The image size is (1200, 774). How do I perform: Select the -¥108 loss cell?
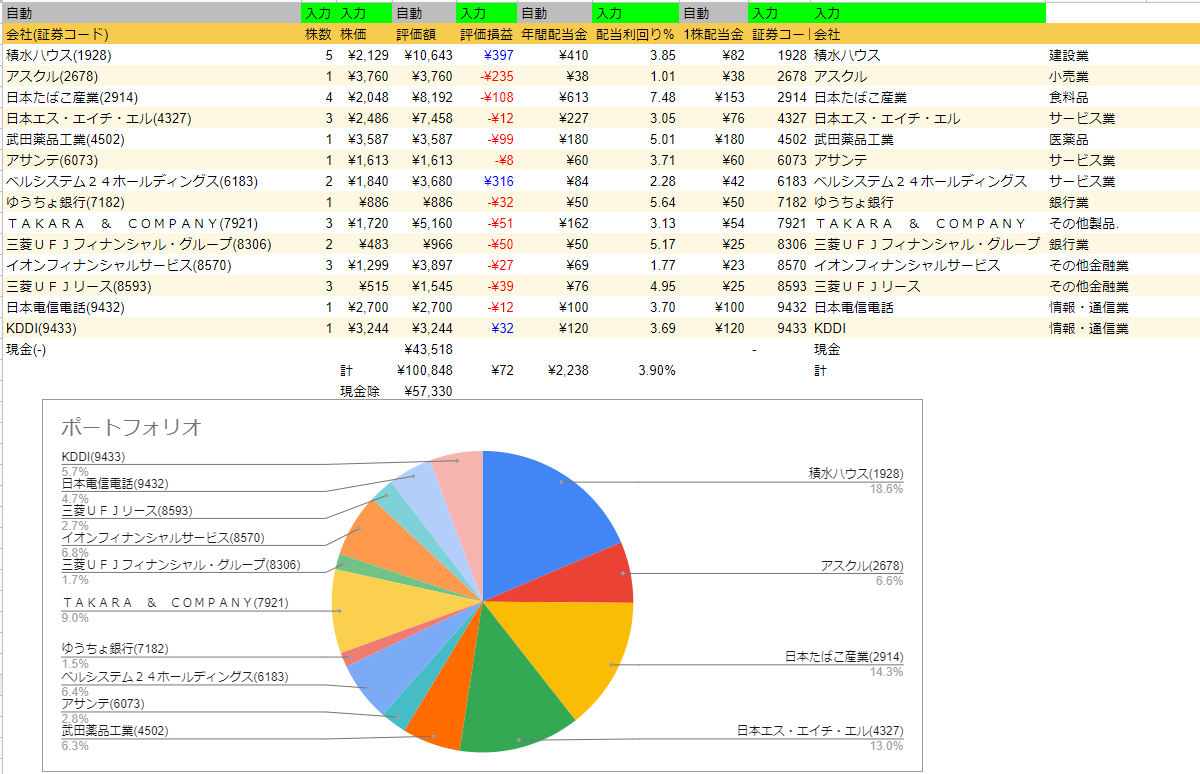[x=486, y=97]
